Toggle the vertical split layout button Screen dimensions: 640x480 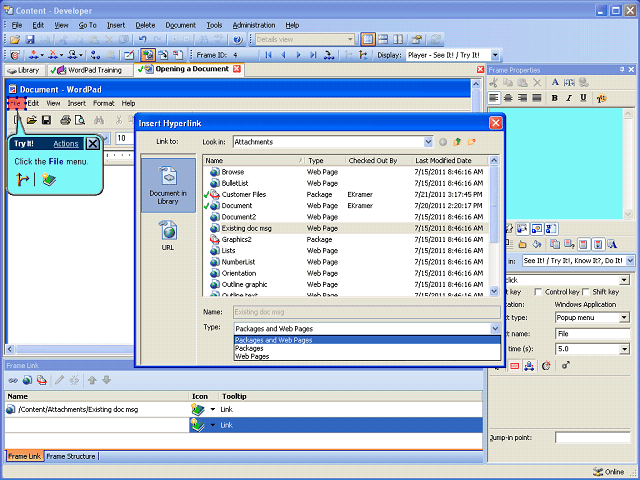[x=398, y=40]
